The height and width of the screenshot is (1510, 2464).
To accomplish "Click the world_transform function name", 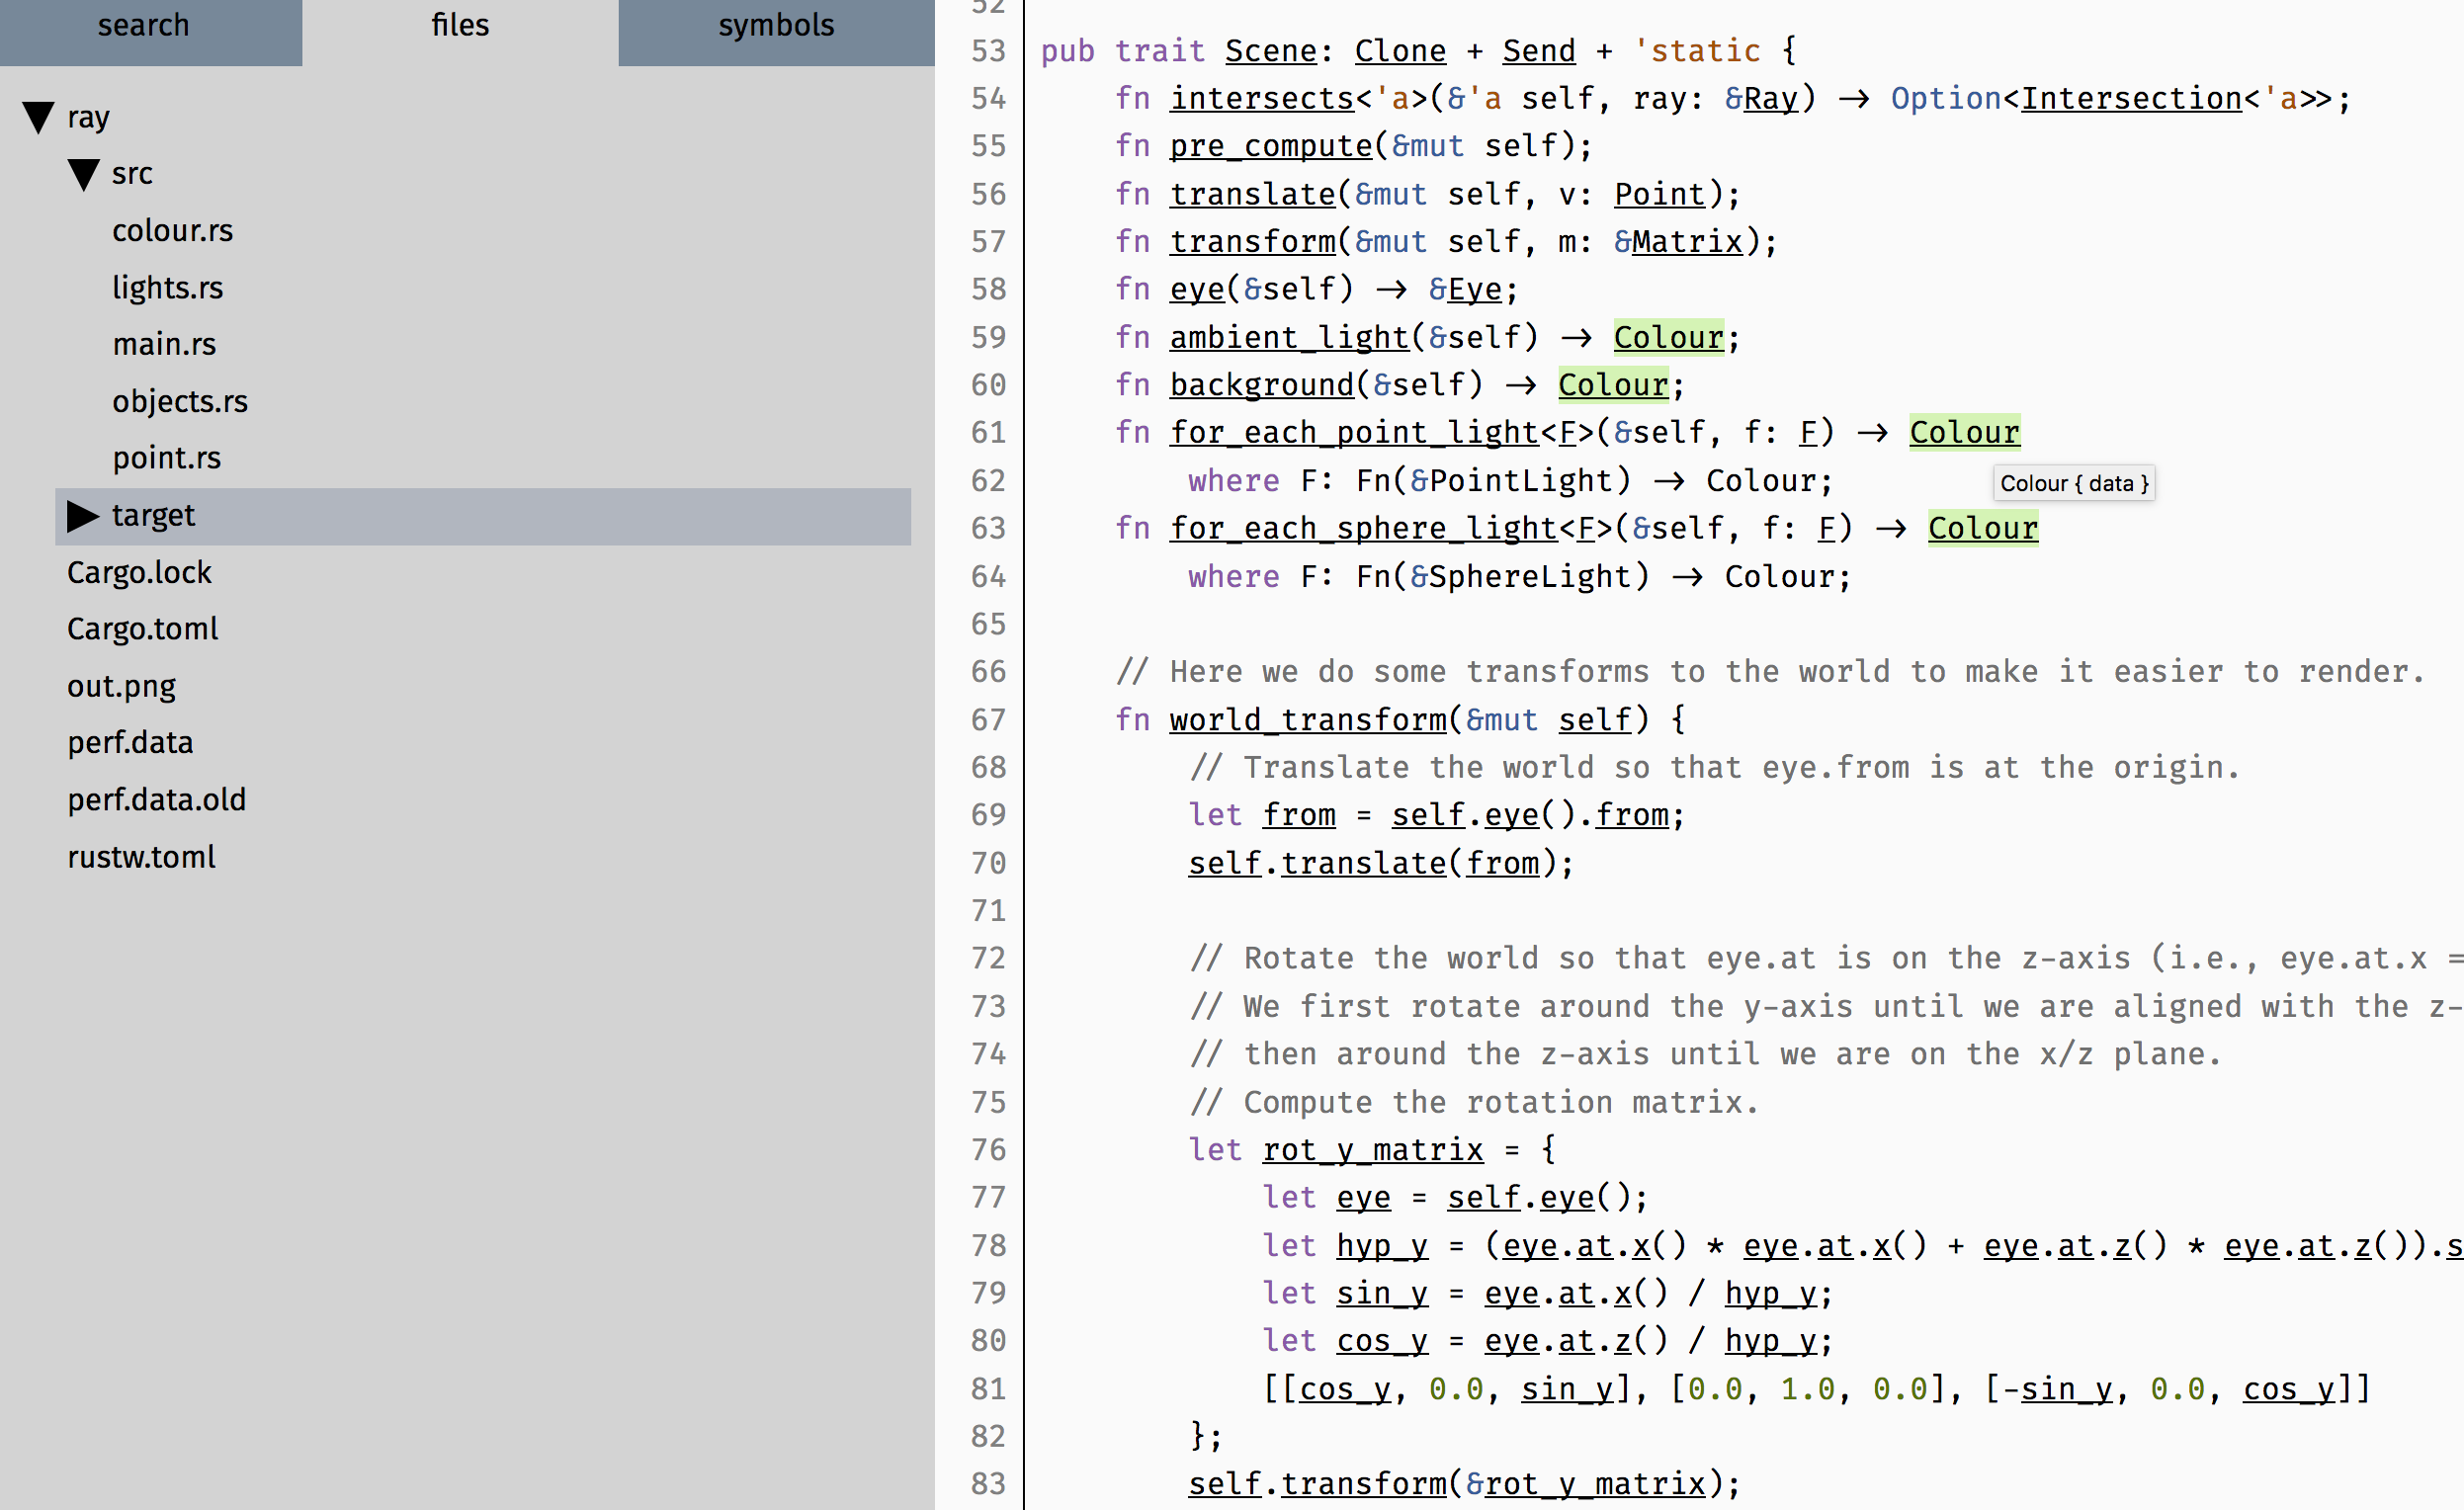I will [x=1308, y=720].
